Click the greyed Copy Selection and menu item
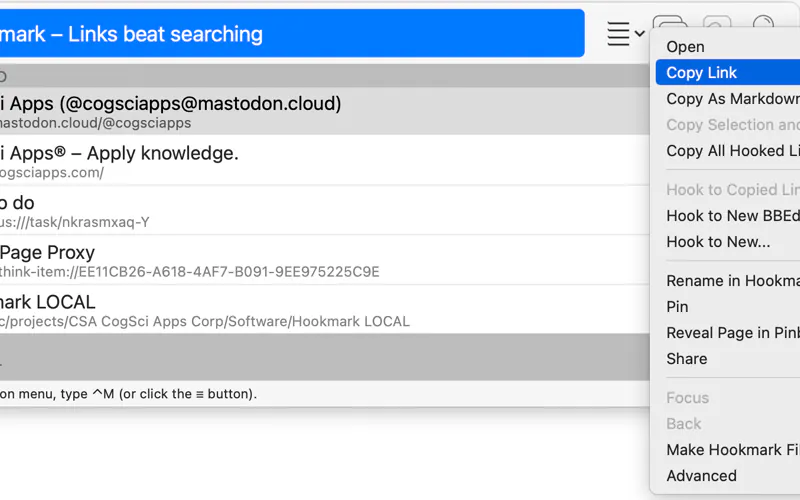This screenshot has height=500, width=800. (x=728, y=124)
